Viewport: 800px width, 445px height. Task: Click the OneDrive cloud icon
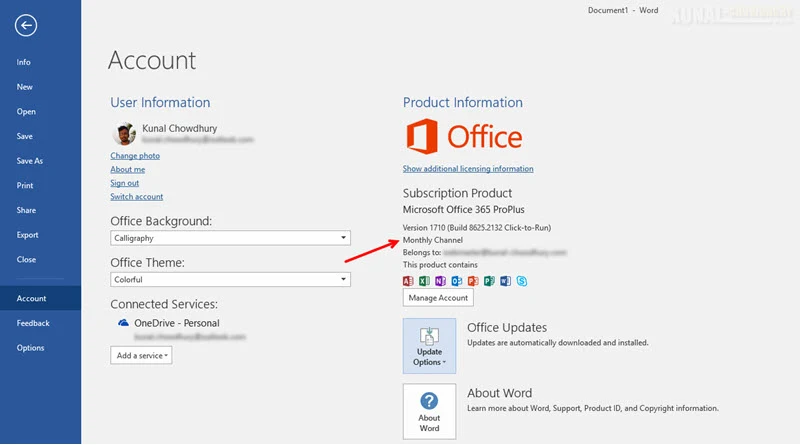pos(123,323)
